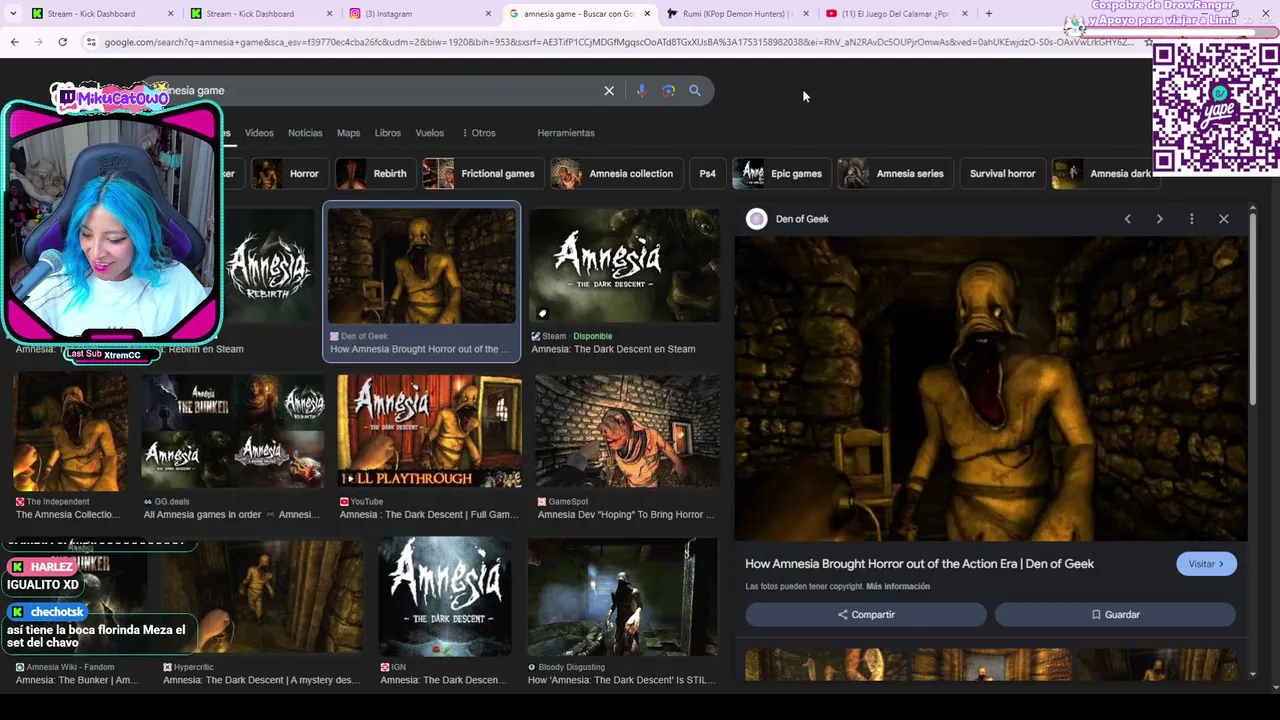View site info icon in address bar

tap(91, 42)
